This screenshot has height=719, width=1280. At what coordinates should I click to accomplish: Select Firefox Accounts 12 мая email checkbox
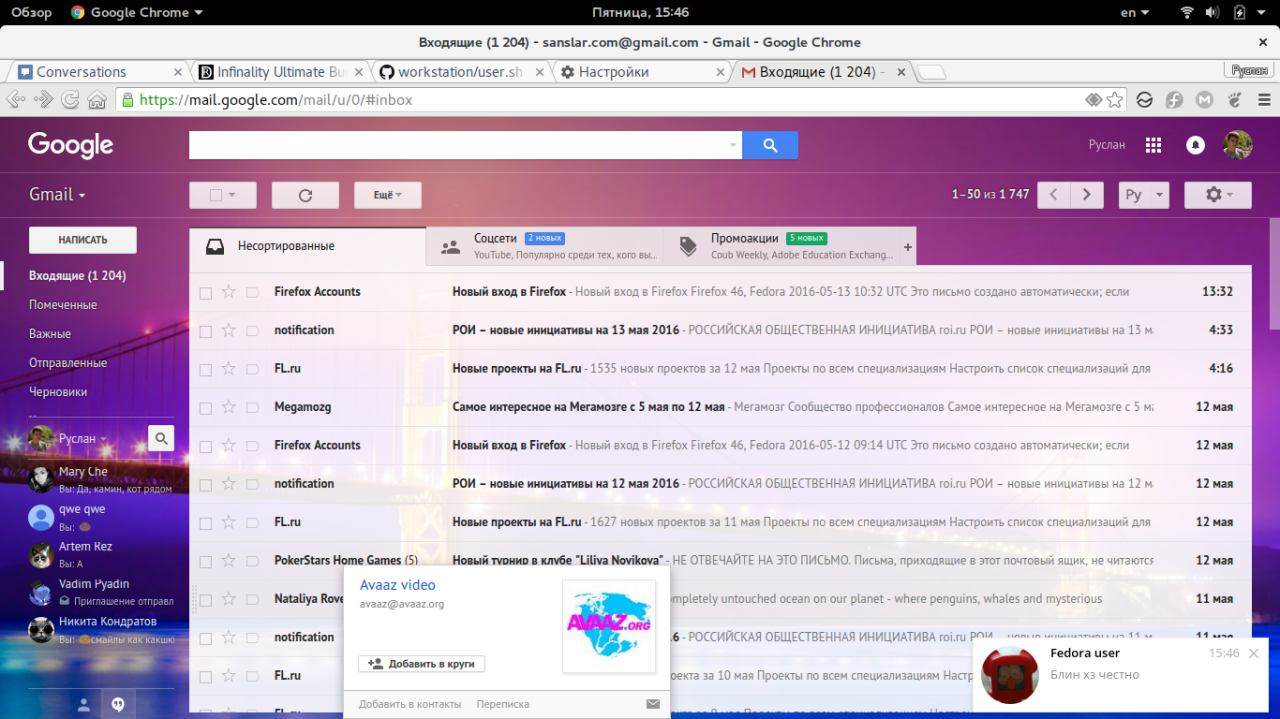205,446
